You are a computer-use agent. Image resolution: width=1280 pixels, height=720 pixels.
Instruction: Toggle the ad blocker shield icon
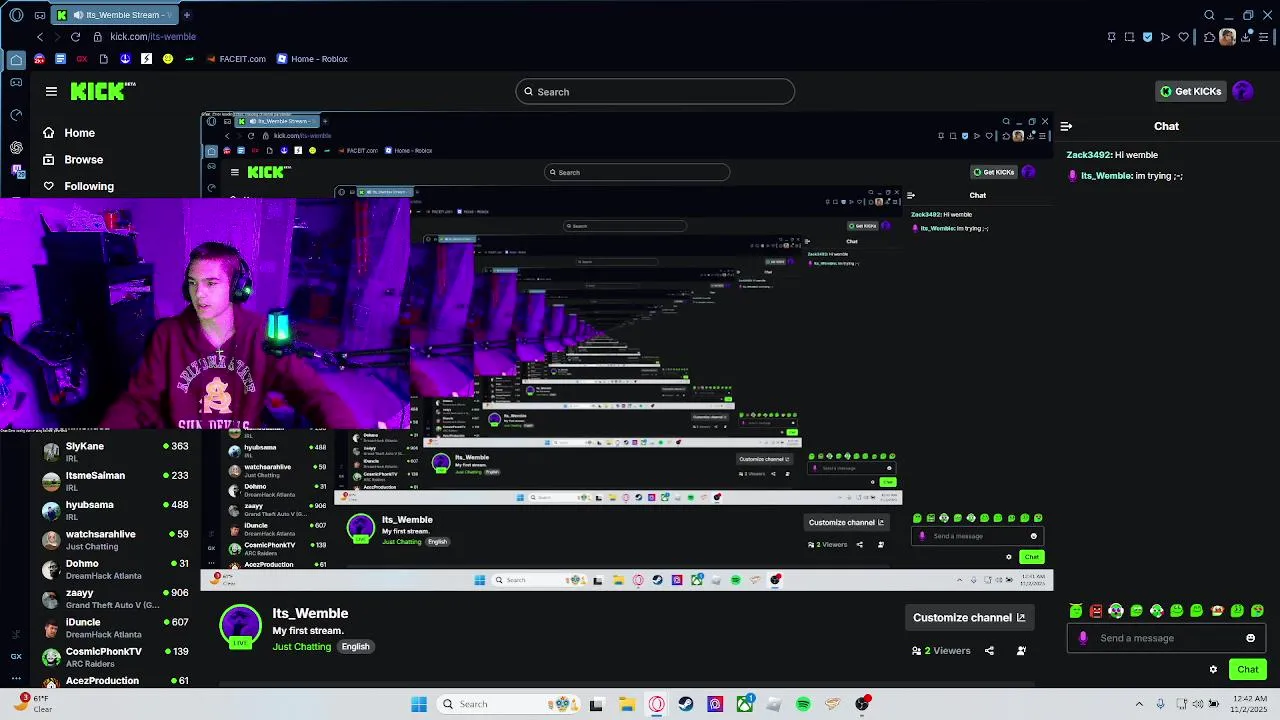pos(1147,37)
